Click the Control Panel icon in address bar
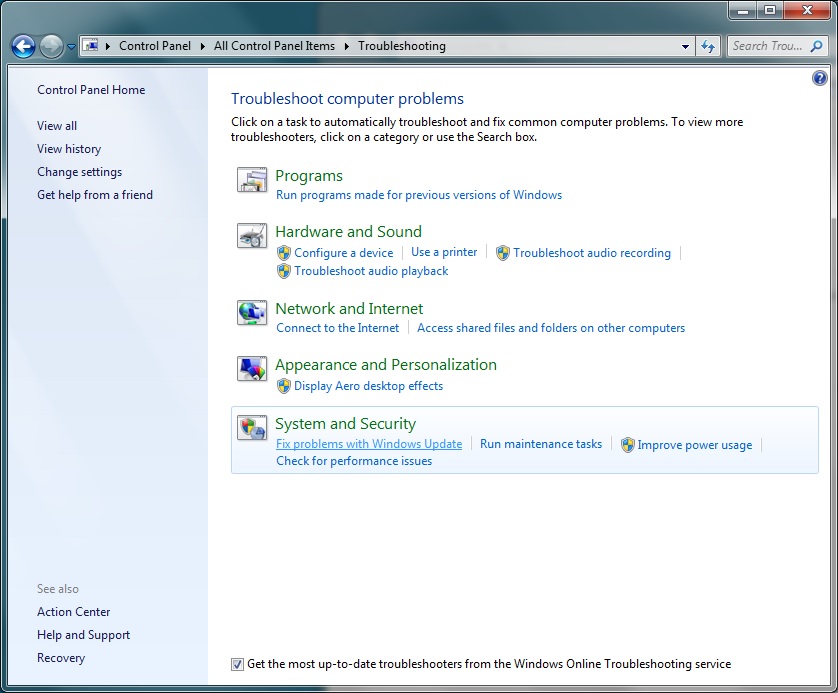838x693 pixels. 91,46
